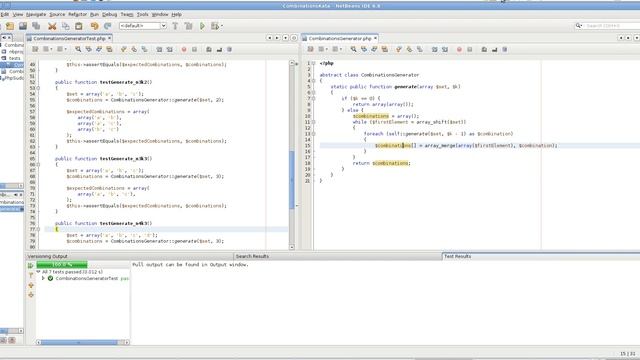Switch to CombinationsGenerator.php tab
Screen dimensions: 640x360
coord(340,38)
